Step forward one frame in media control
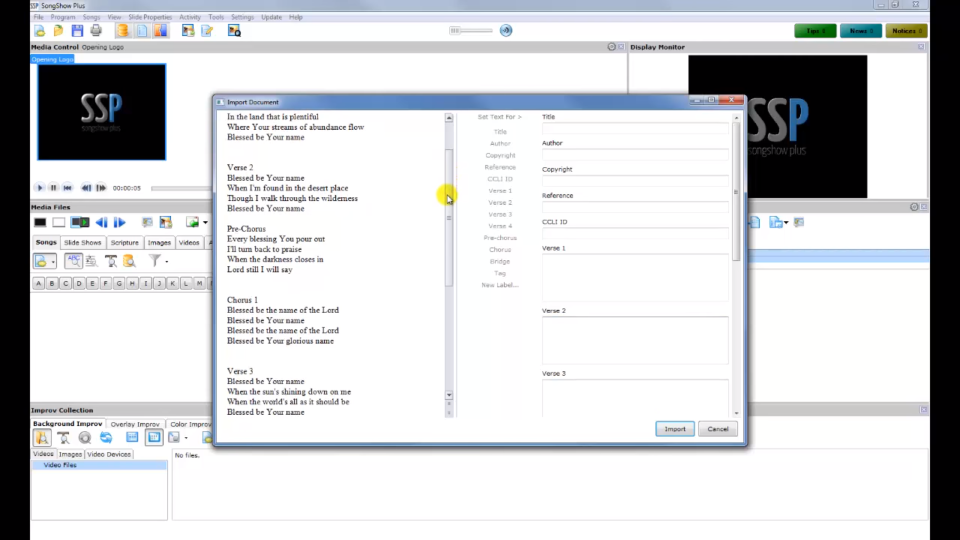The width and height of the screenshot is (960, 540). coord(101,188)
